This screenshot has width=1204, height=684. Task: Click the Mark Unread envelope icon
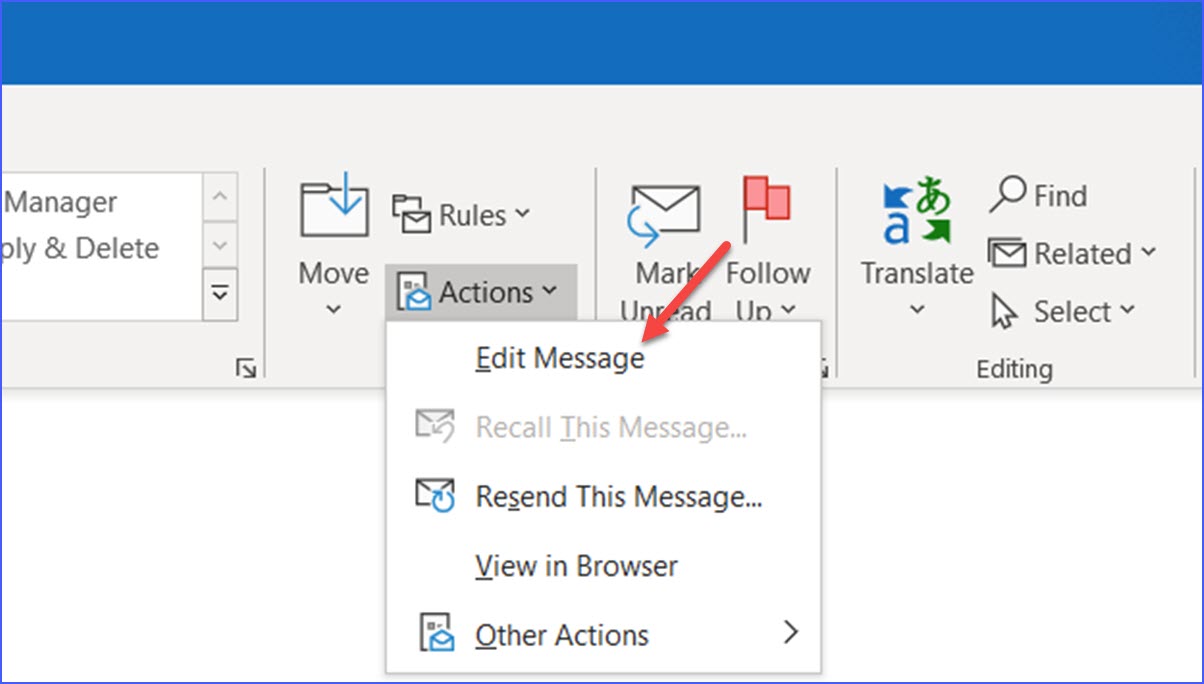coord(664,210)
